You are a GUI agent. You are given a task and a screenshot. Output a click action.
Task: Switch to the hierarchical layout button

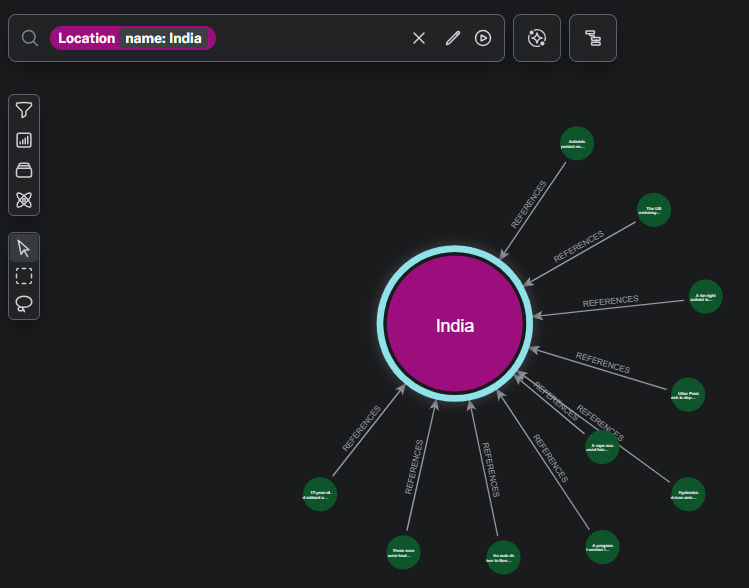click(x=593, y=38)
